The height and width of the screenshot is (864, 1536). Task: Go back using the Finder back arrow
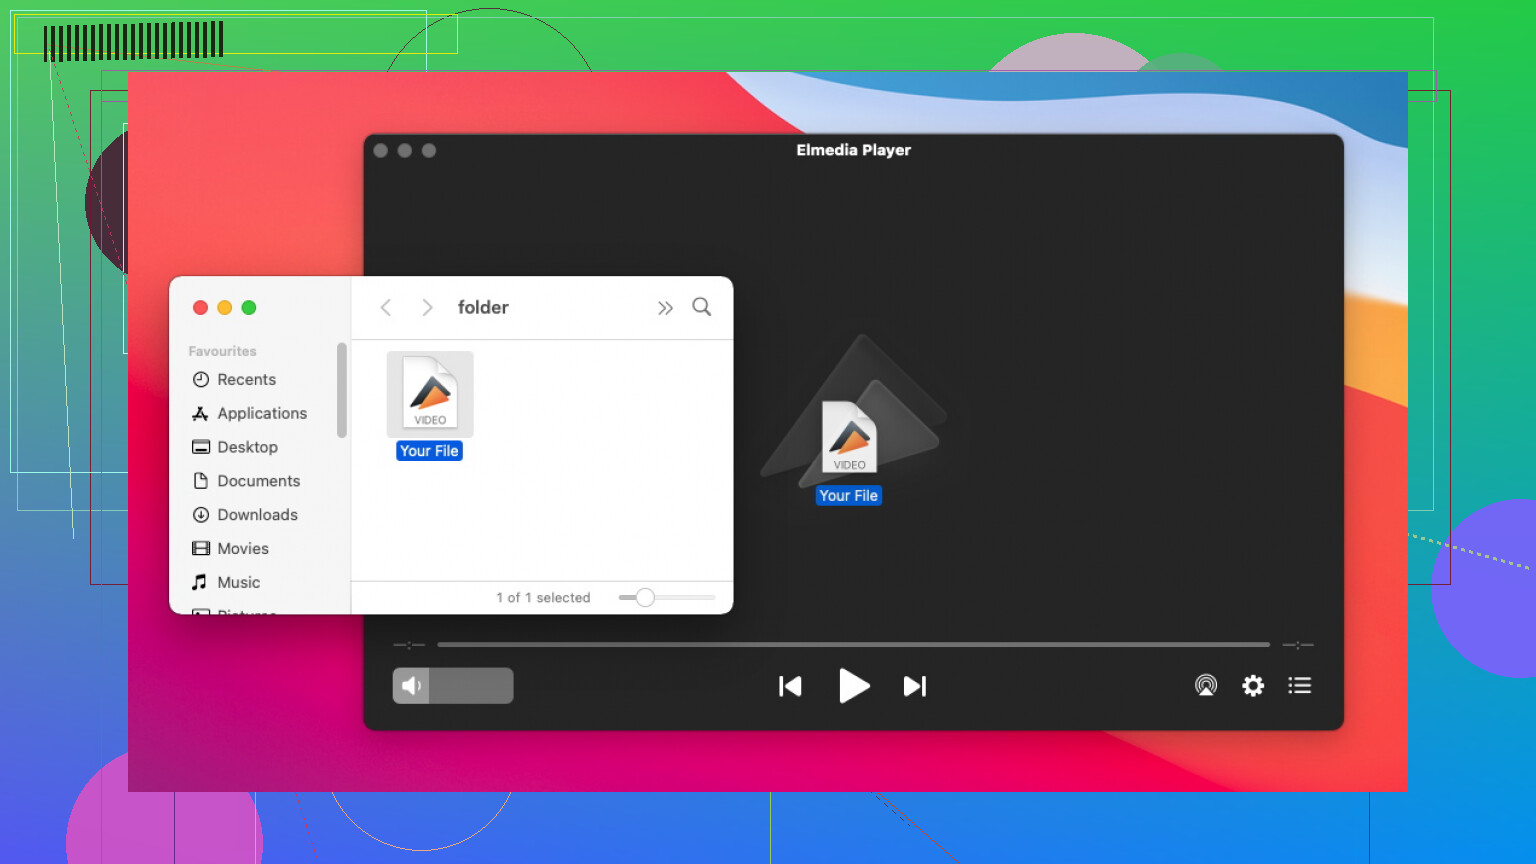tap(386, 307)
